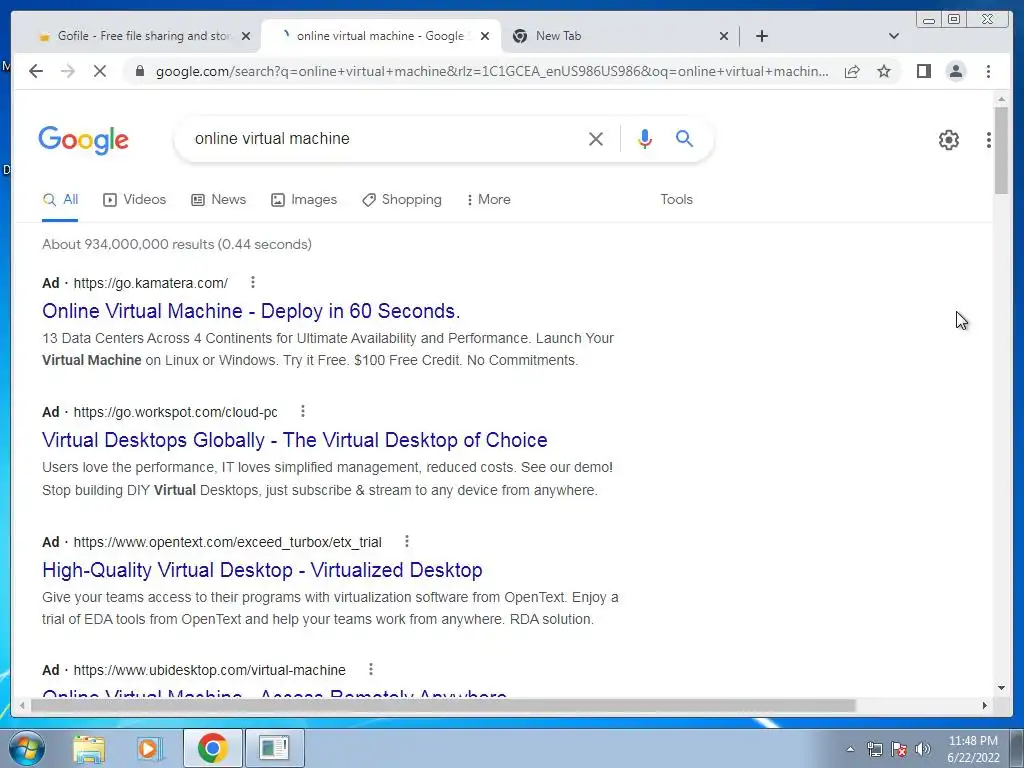Click into the Google search input field

(x=385, y=138)
